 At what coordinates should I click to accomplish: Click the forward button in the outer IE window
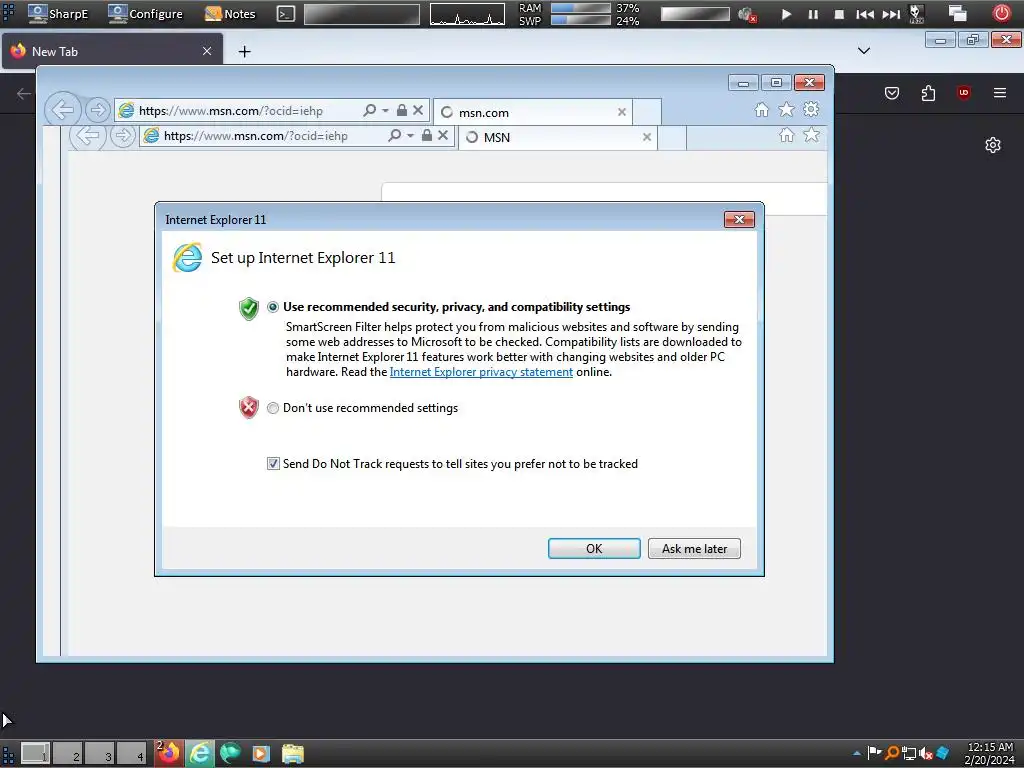[97, 110]
